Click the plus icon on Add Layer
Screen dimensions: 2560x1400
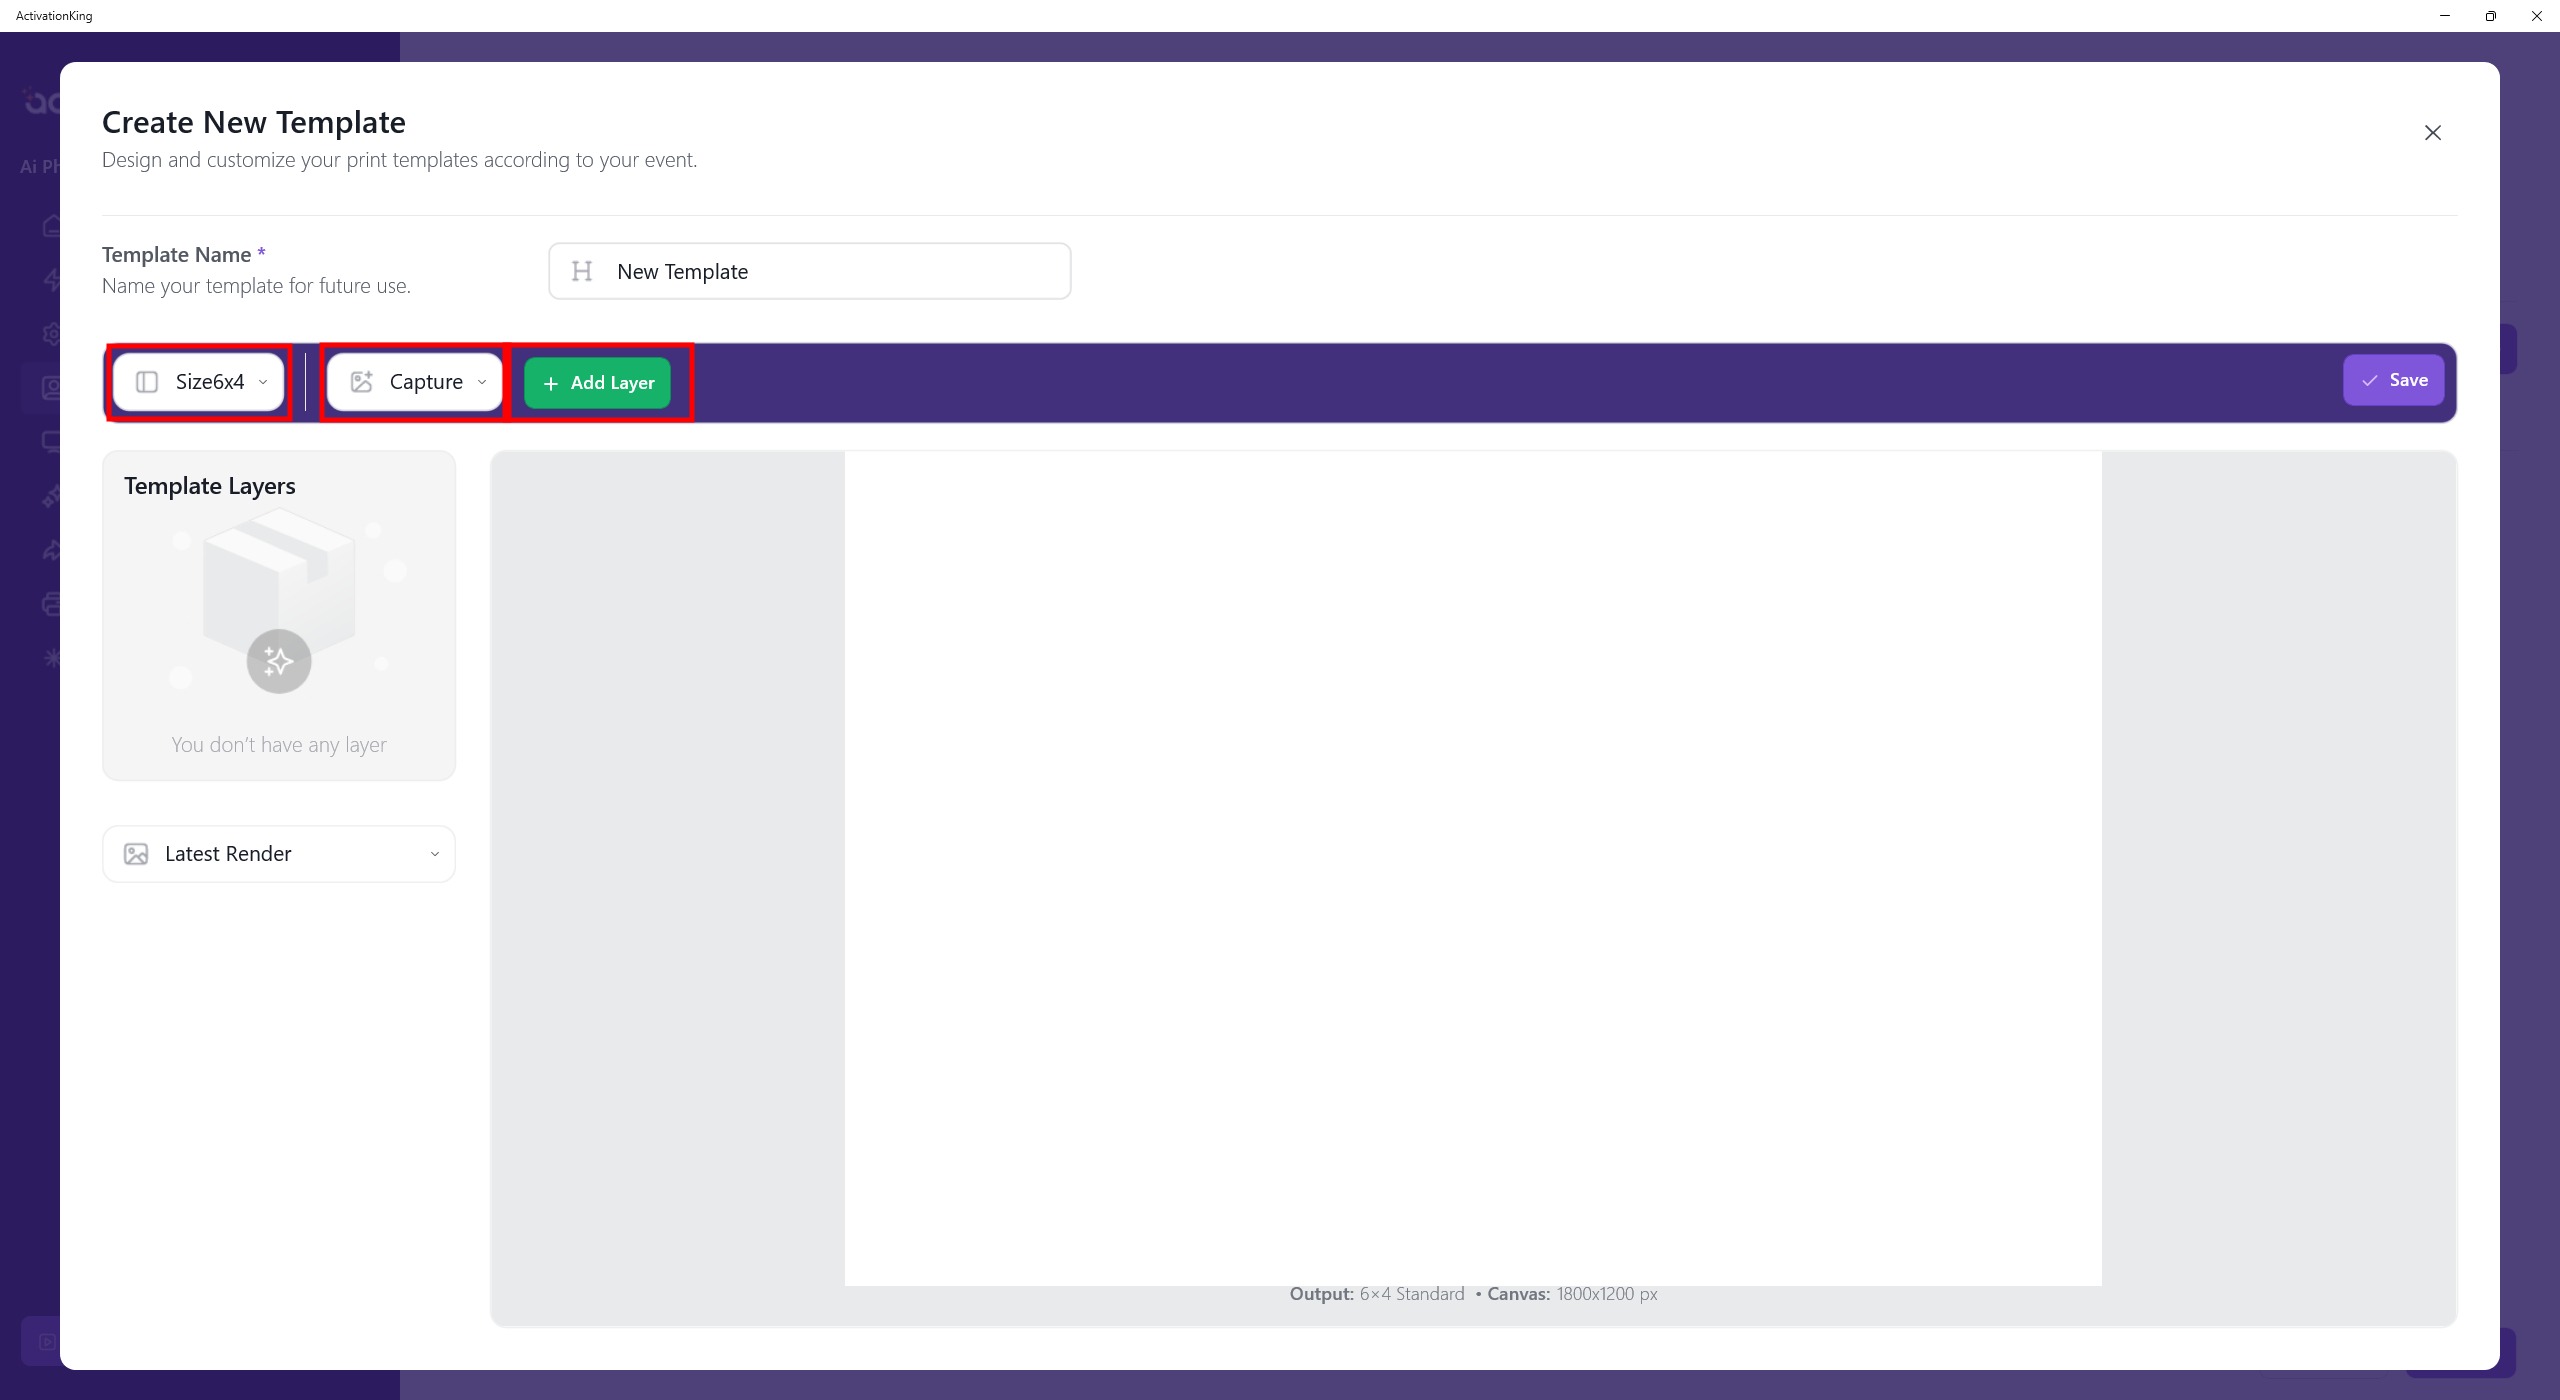(550, 383)
